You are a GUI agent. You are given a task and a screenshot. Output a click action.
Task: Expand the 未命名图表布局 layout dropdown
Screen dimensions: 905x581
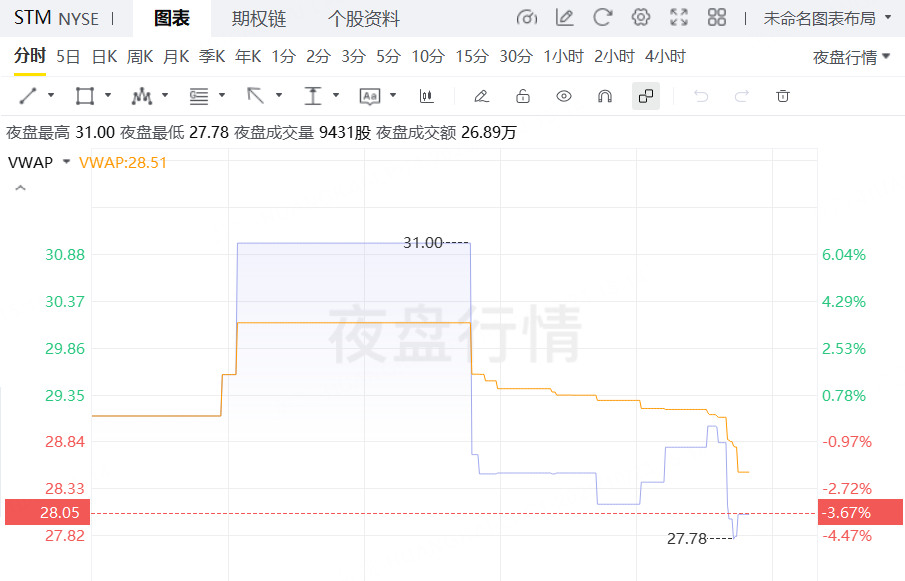[827, 18]
